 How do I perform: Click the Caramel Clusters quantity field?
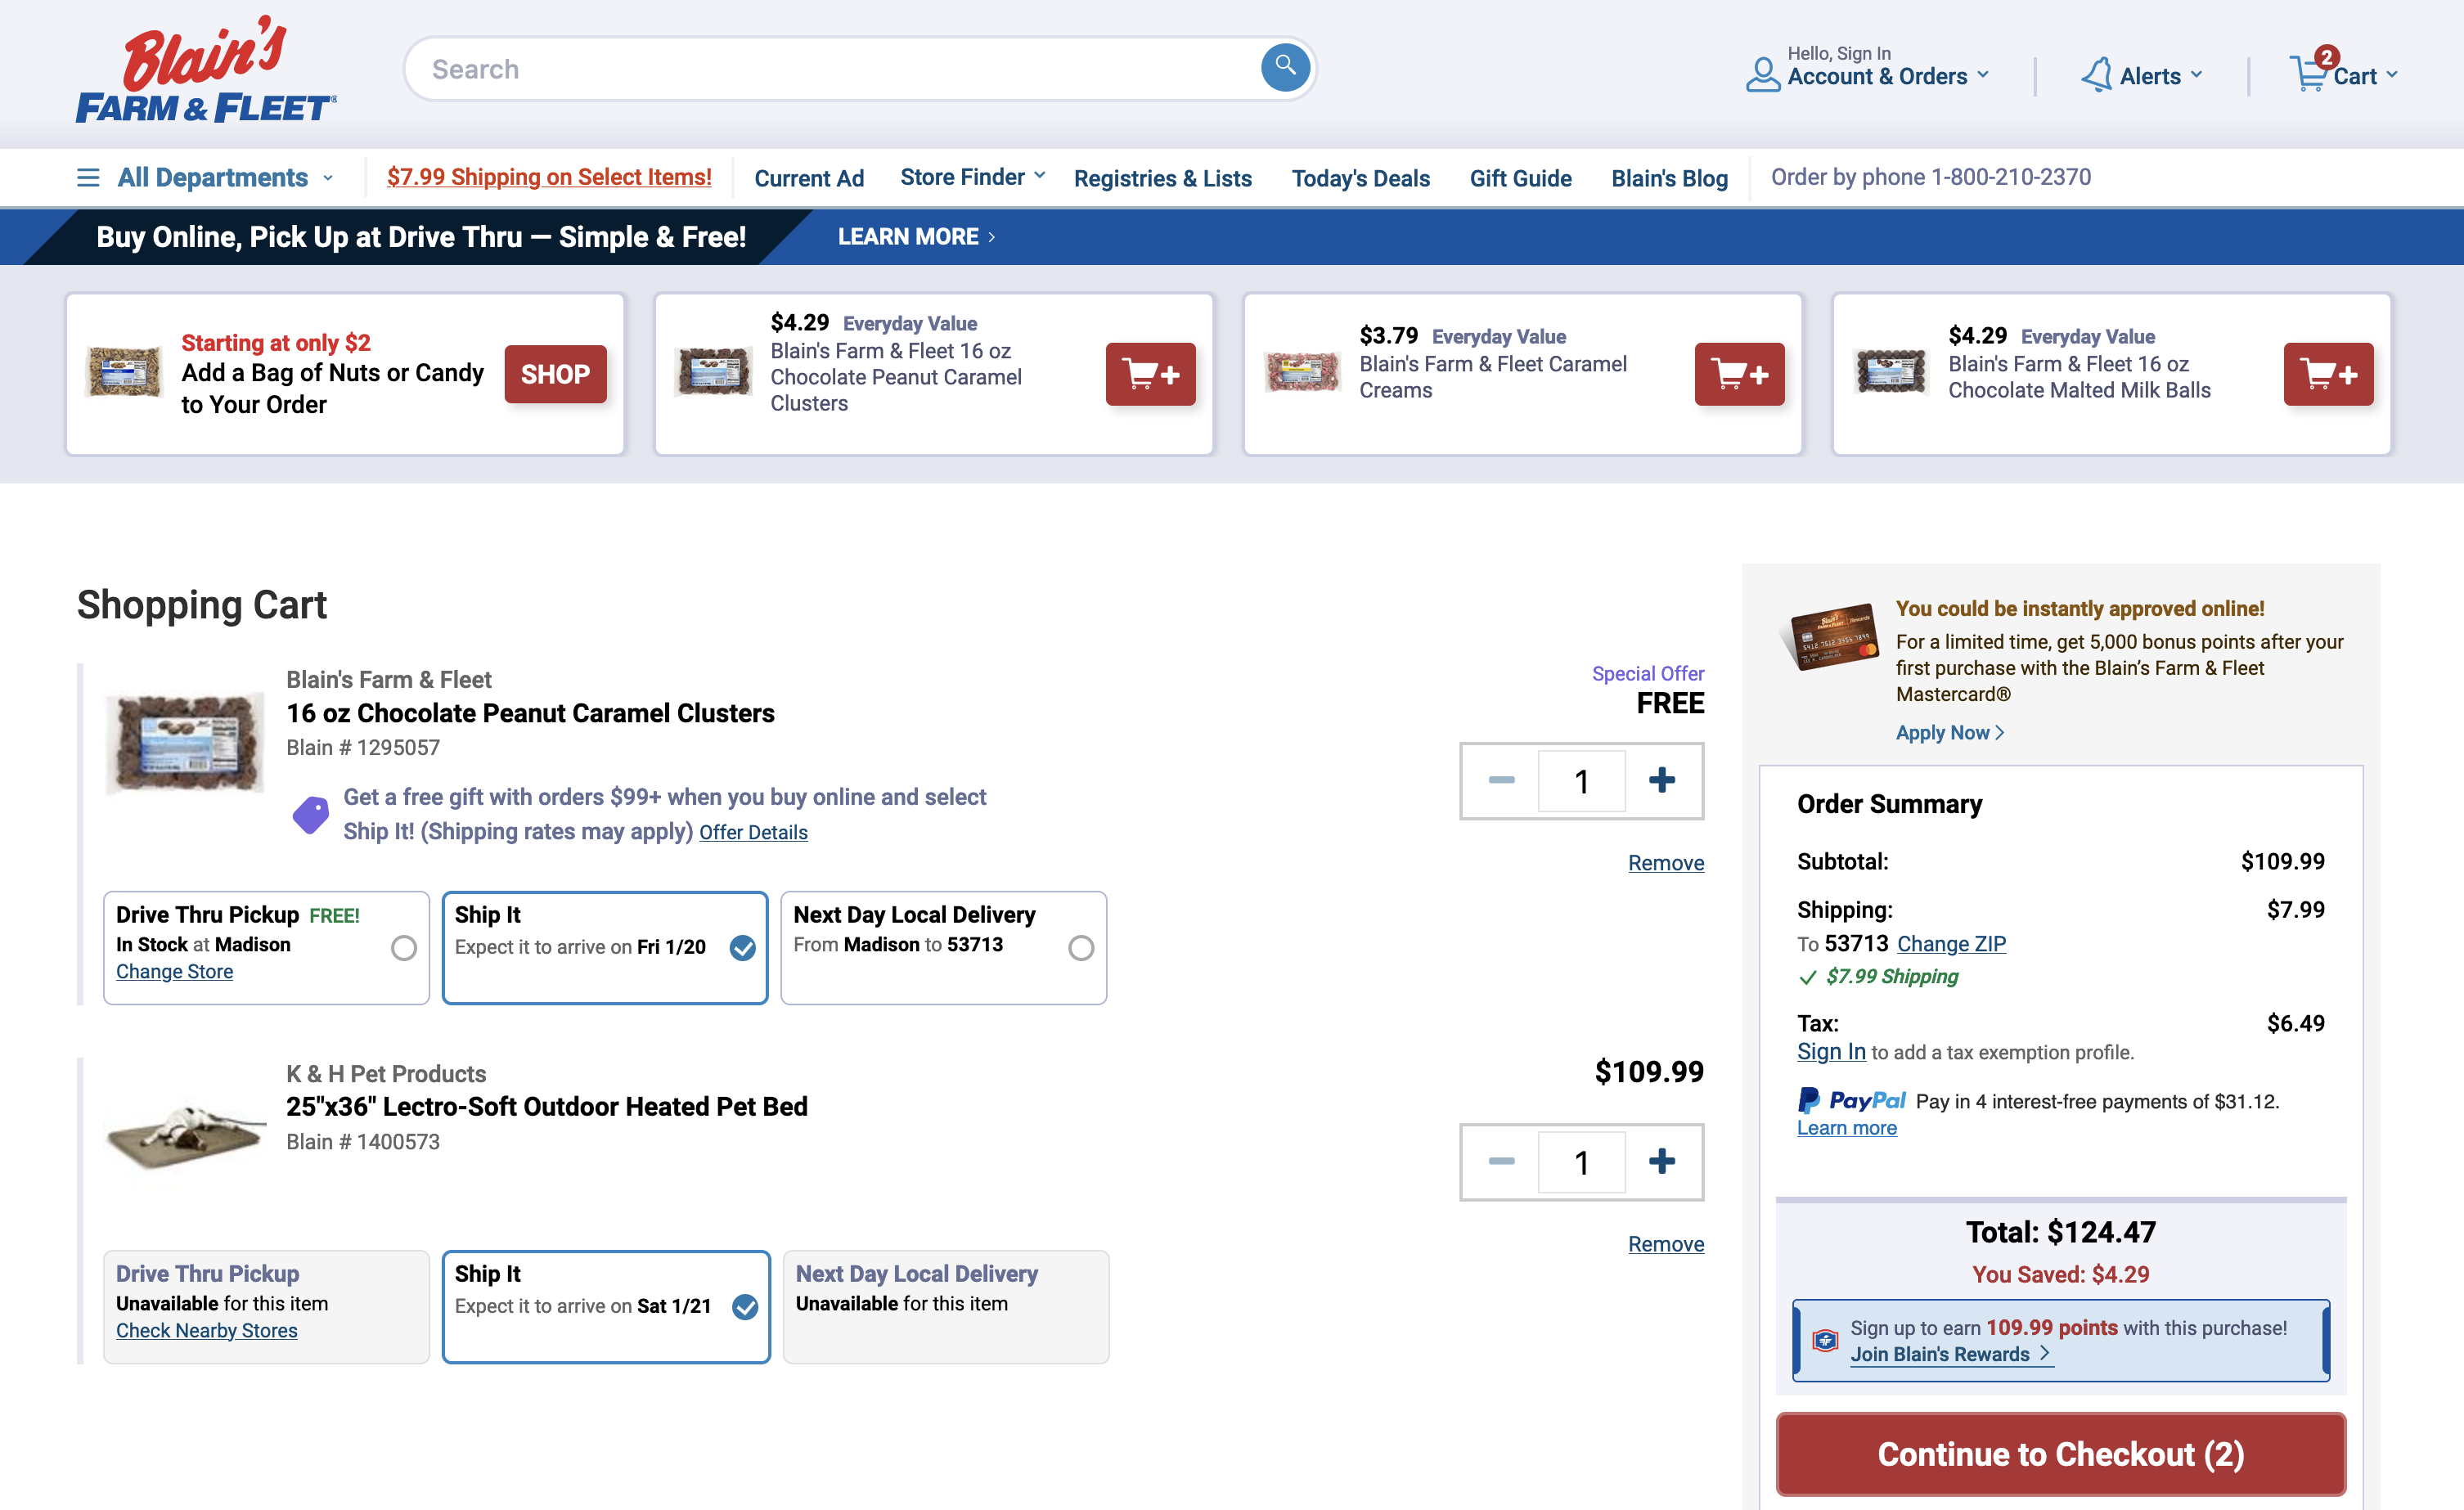click(1581, 780)
